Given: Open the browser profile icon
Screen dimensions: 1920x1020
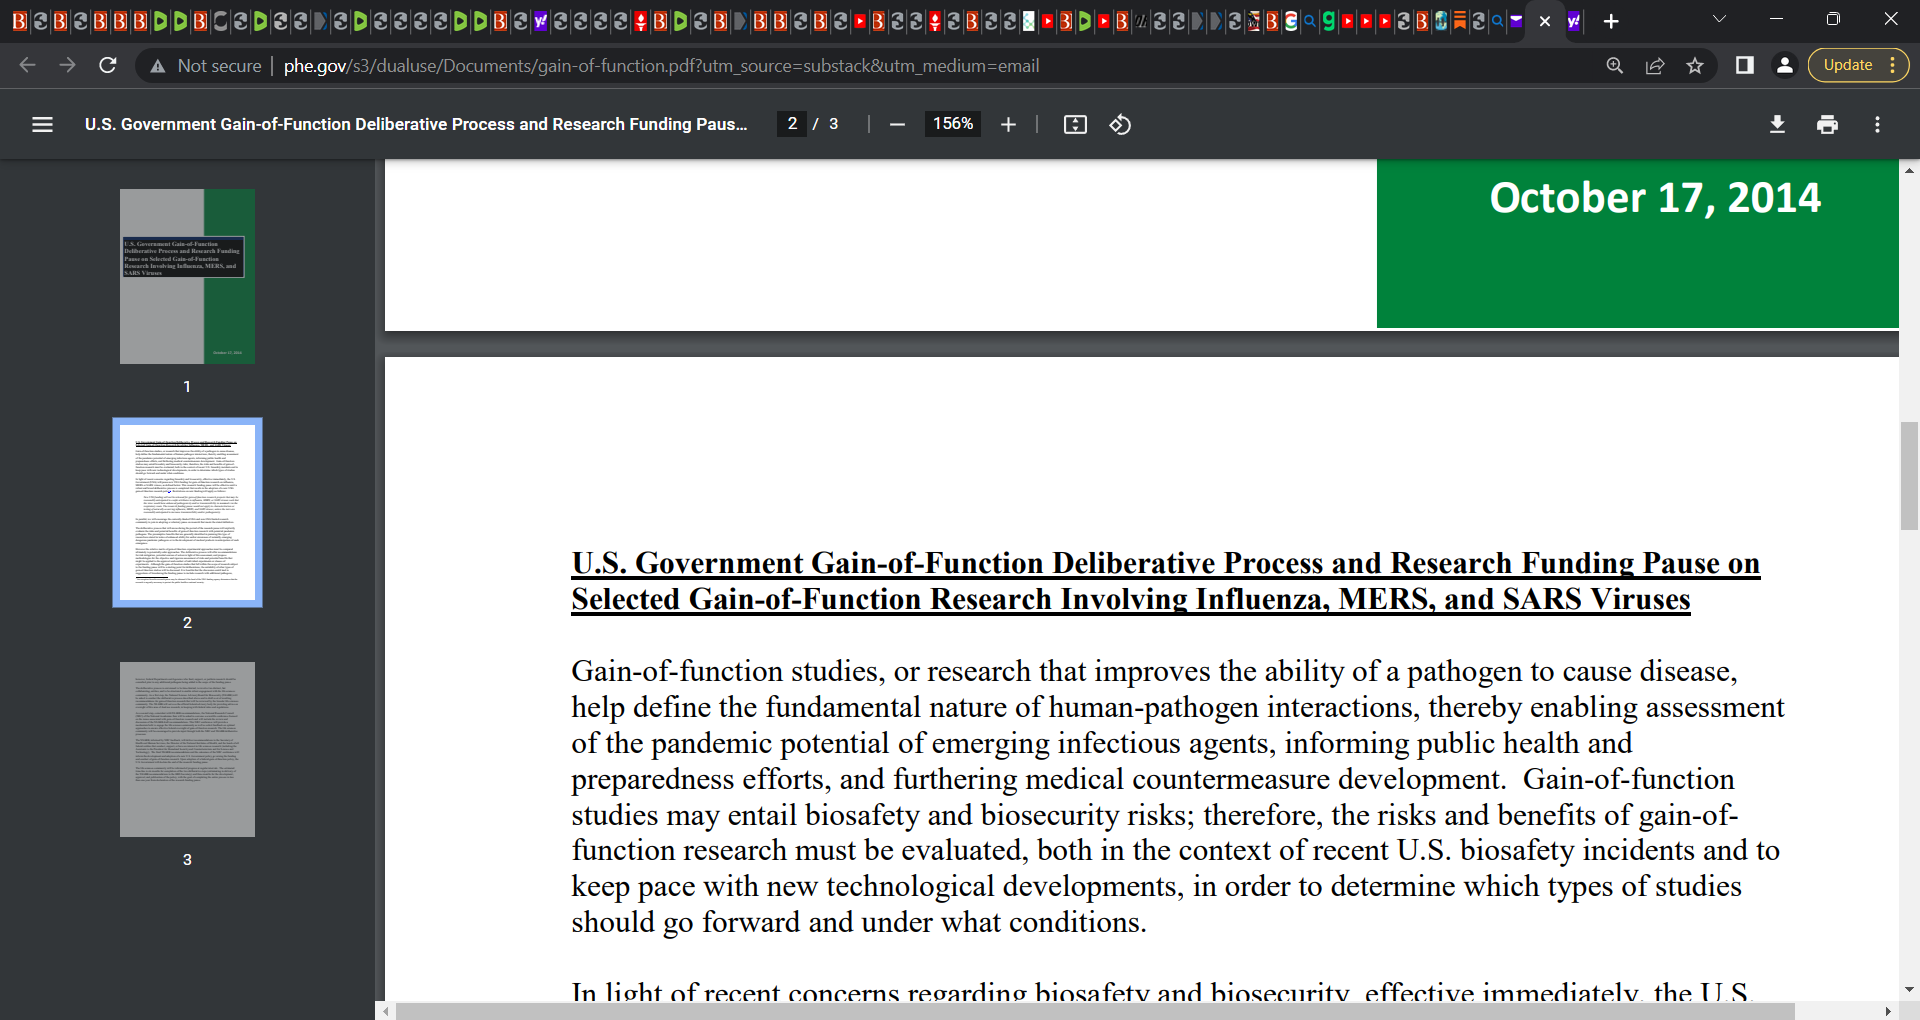Looking at the screenshot, I should tap(1784, 65).
